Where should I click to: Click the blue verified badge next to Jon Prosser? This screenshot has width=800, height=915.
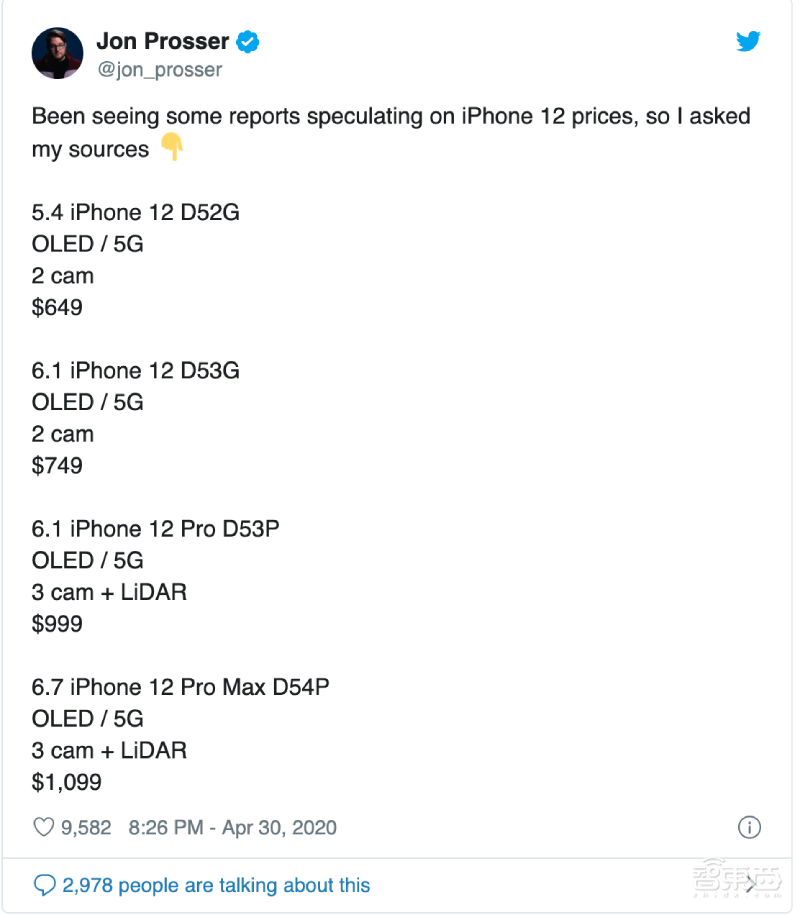click(x=245, y=41)
